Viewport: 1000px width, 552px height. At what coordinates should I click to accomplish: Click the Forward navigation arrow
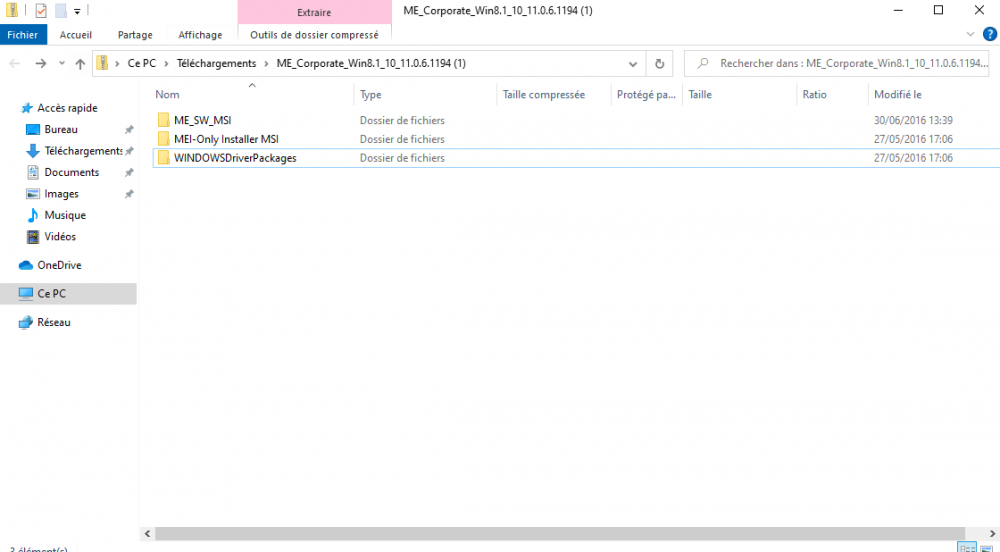click(x=40, y=63)
